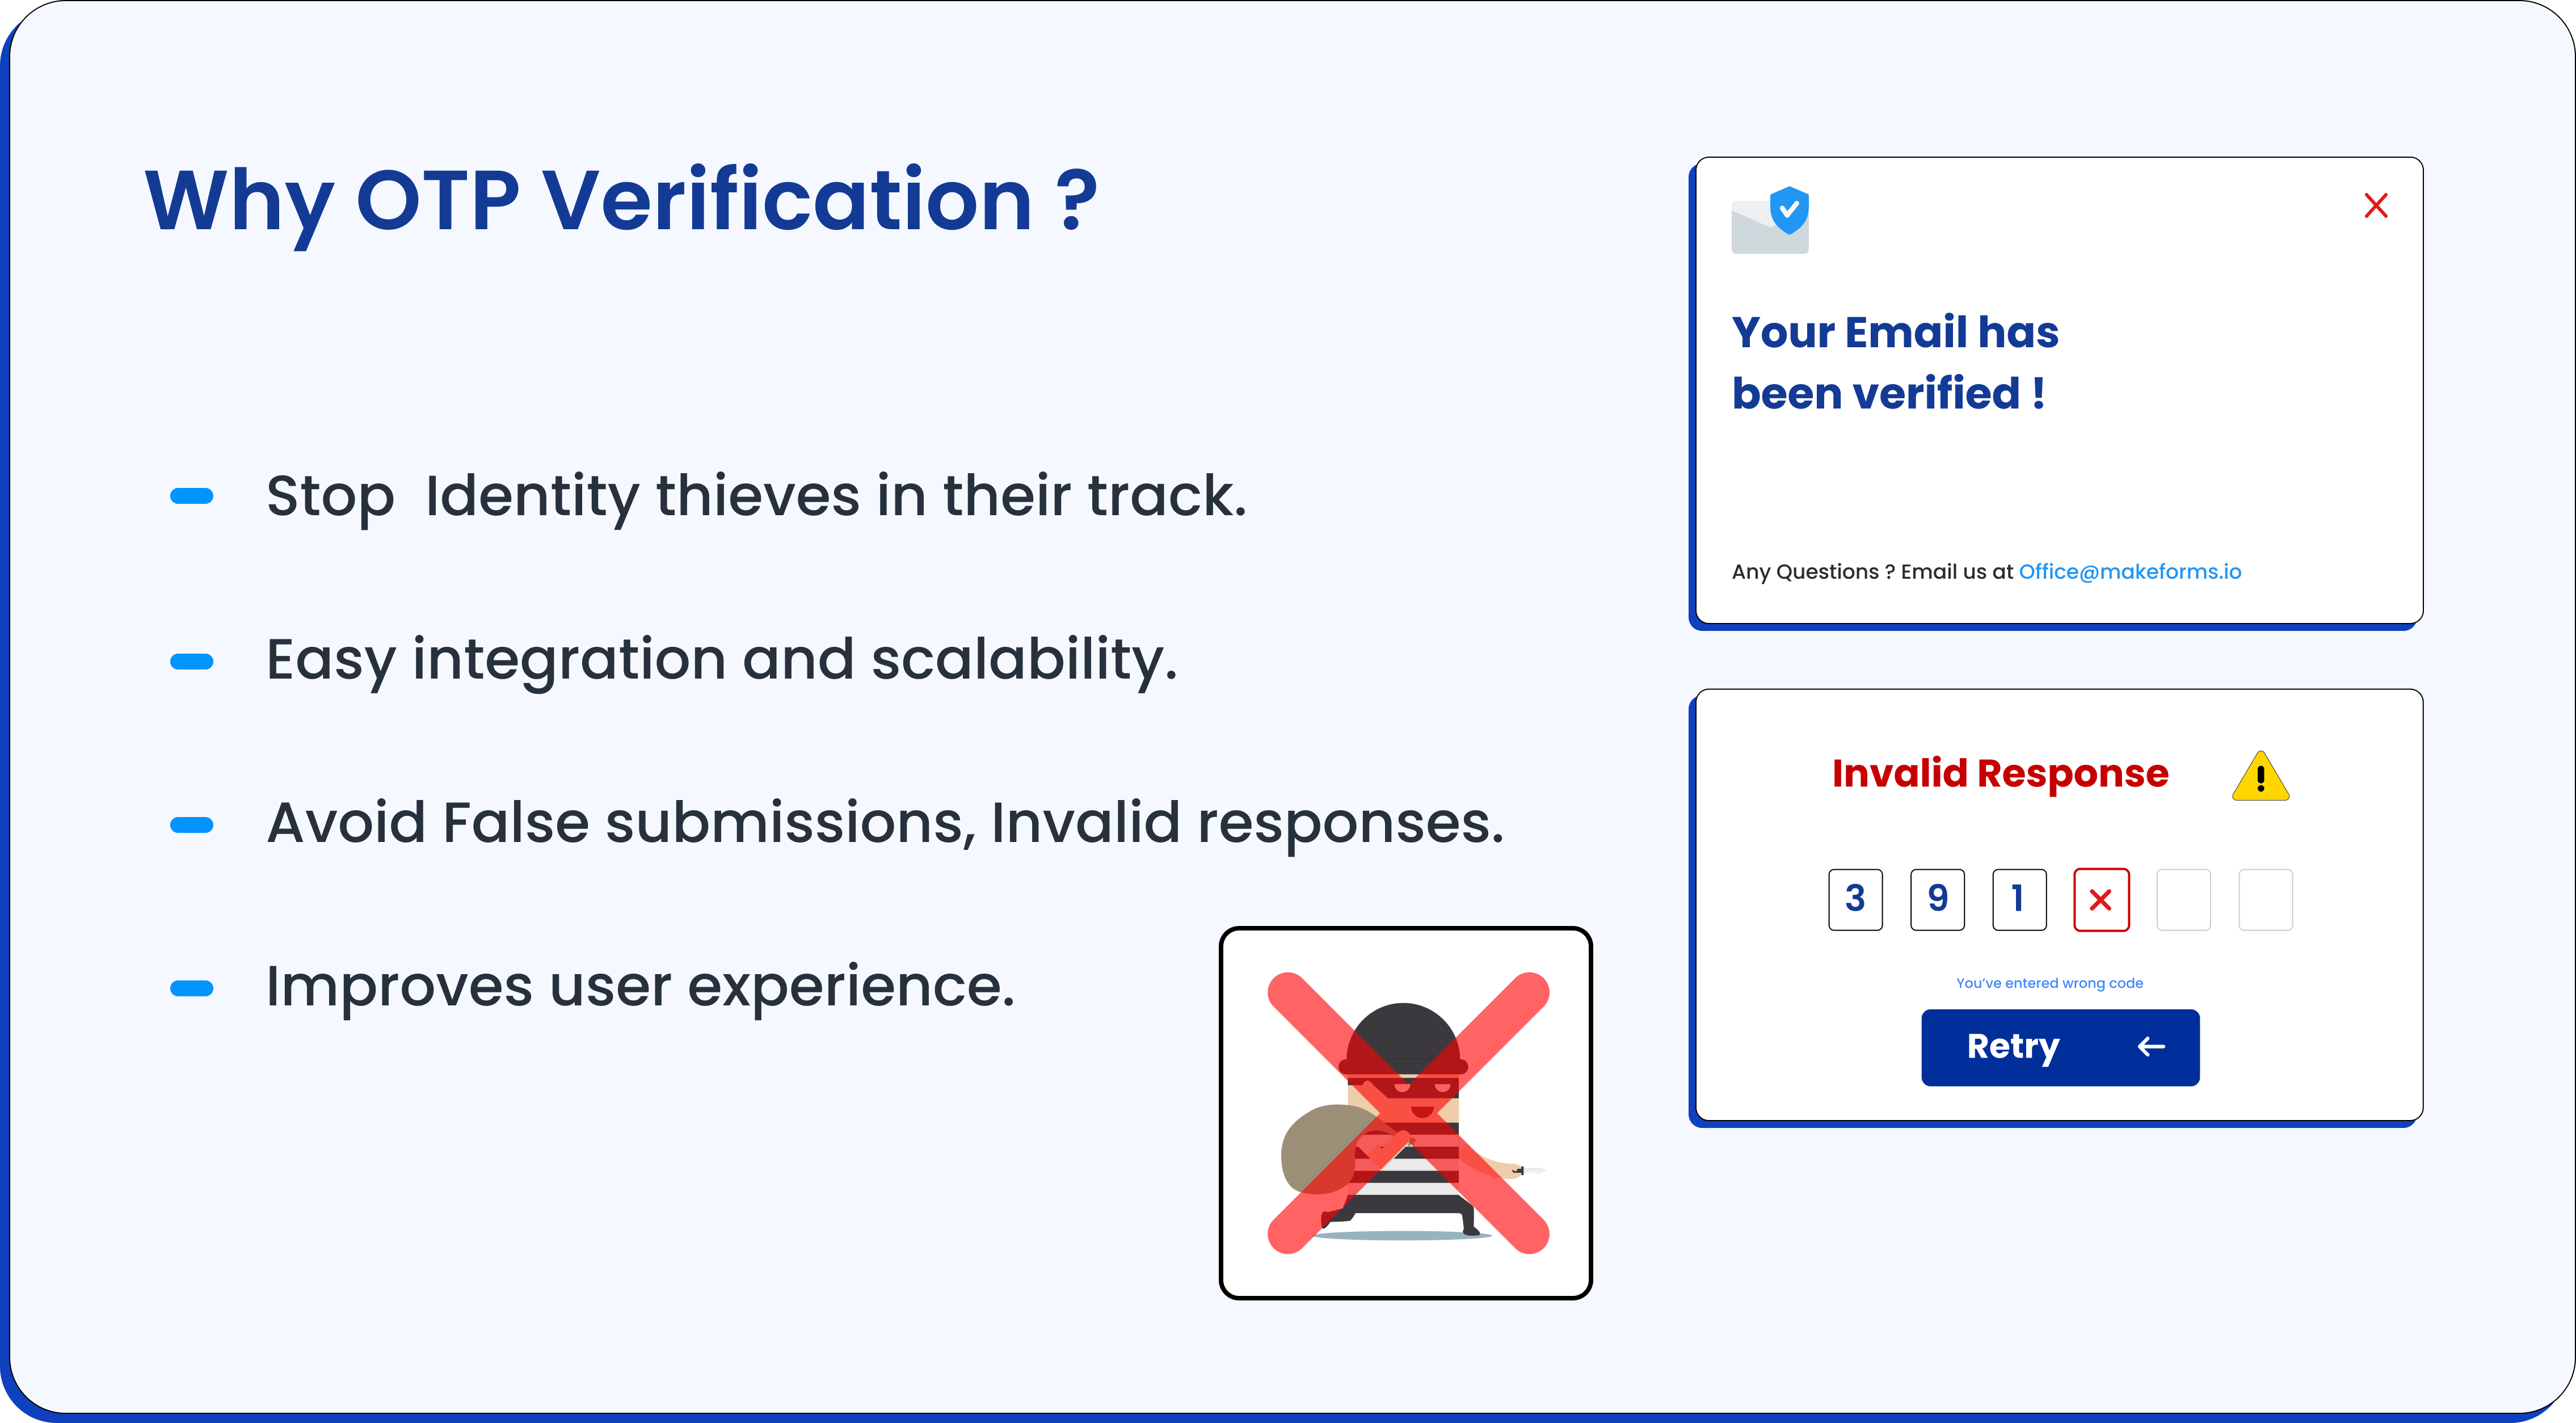Click the red X in fourth code box
The height and width of the screenshot is (1423, 2576).
coord(2101,900)
